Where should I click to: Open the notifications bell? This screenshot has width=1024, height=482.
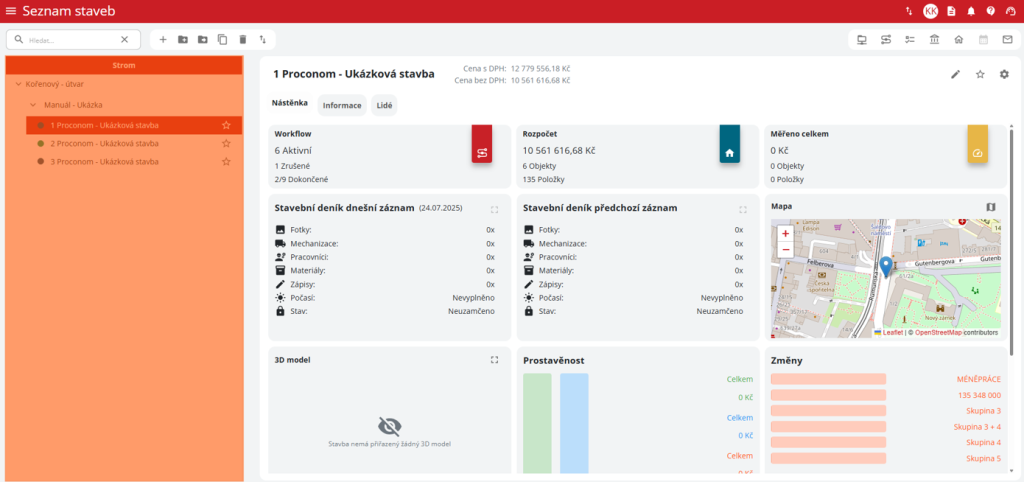[x=970, y=11]
